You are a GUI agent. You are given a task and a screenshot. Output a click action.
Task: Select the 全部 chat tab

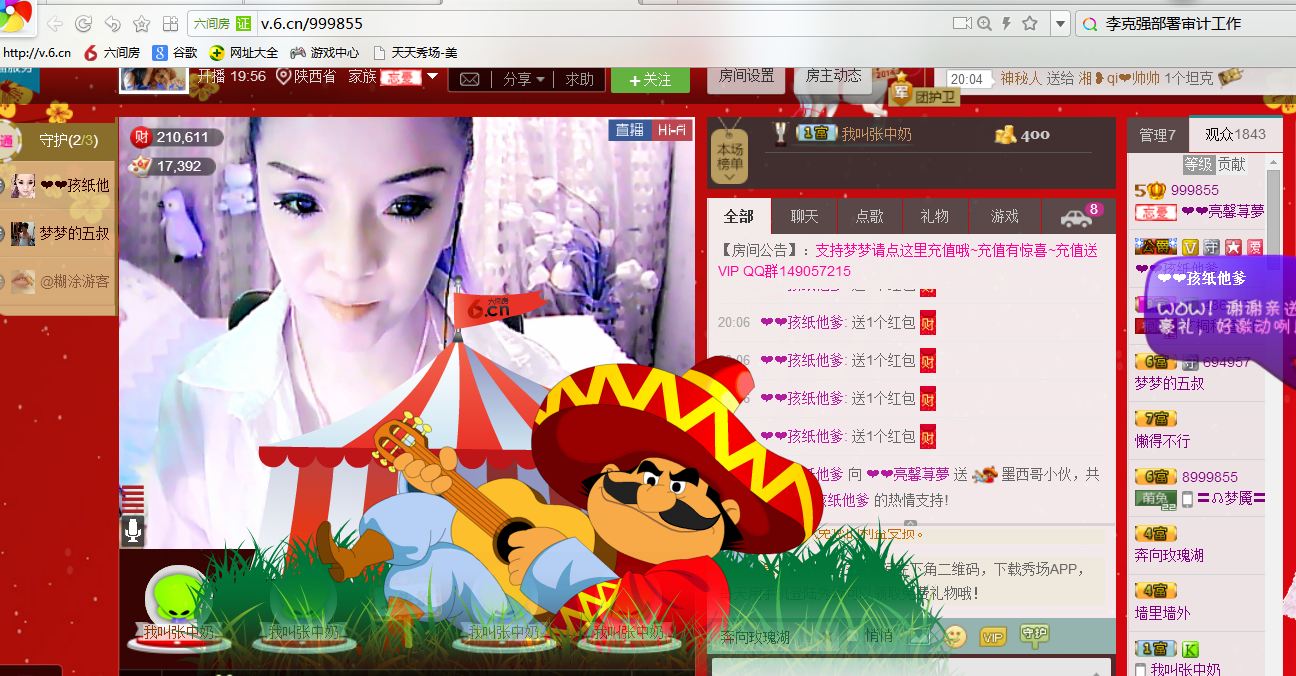click(739, 216)
